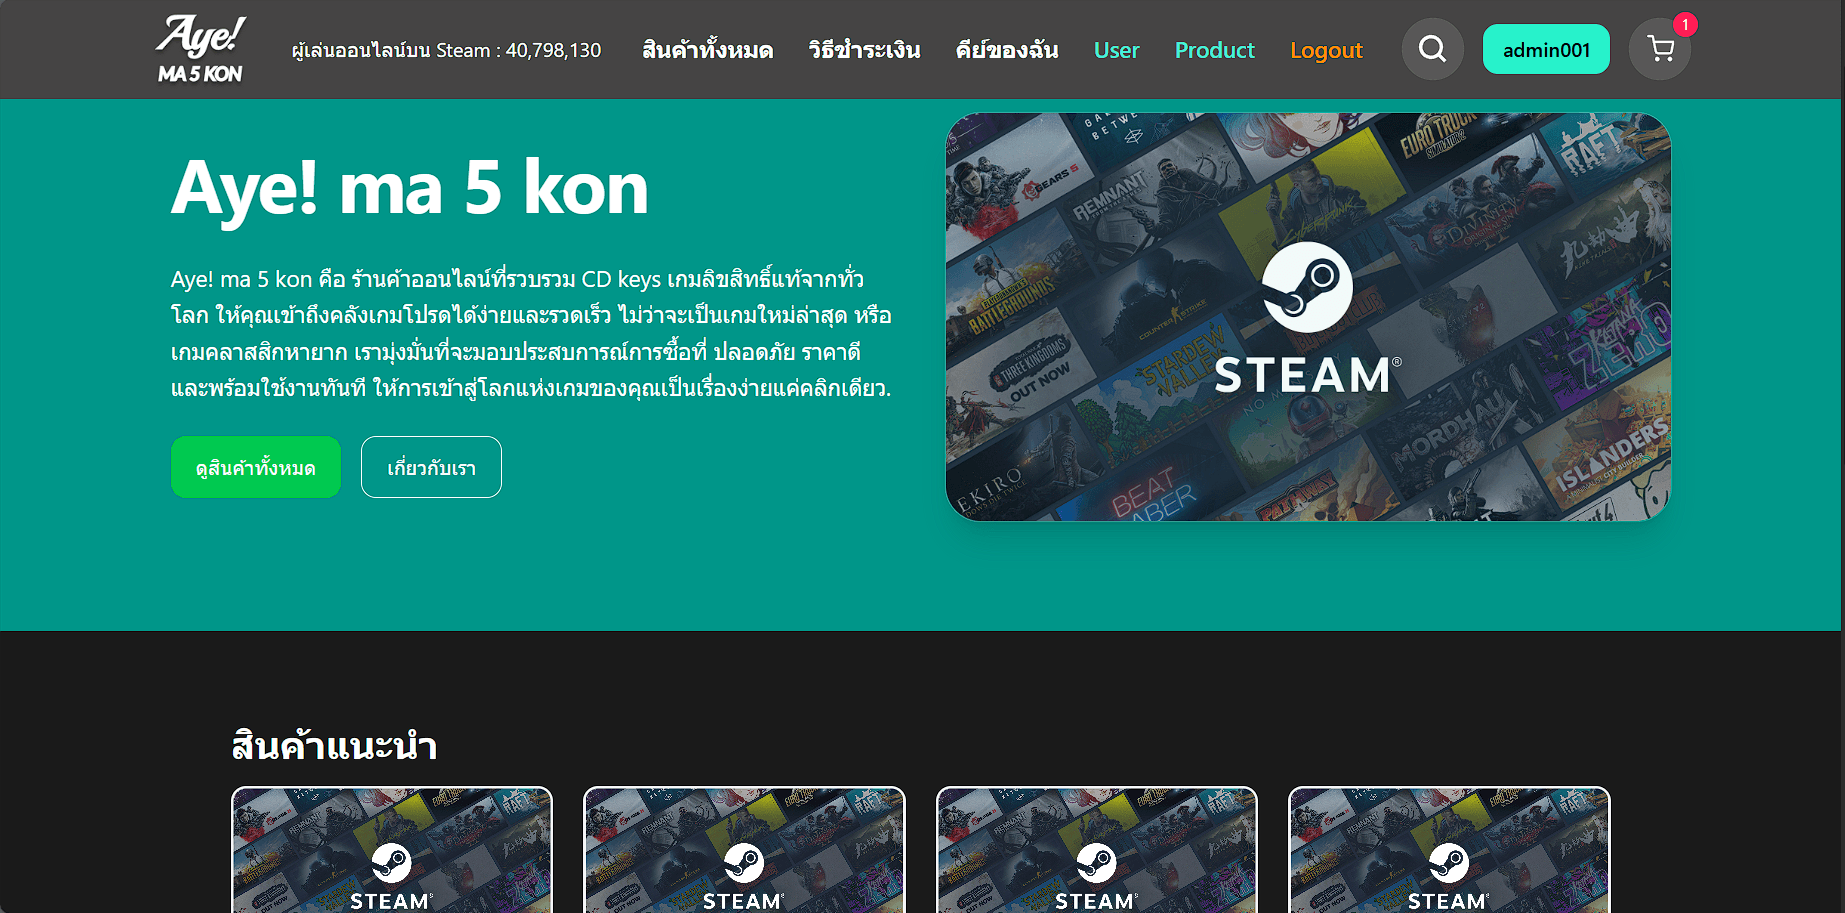Open the fourth recommended Steam product card

click(x=1449, y=850)
